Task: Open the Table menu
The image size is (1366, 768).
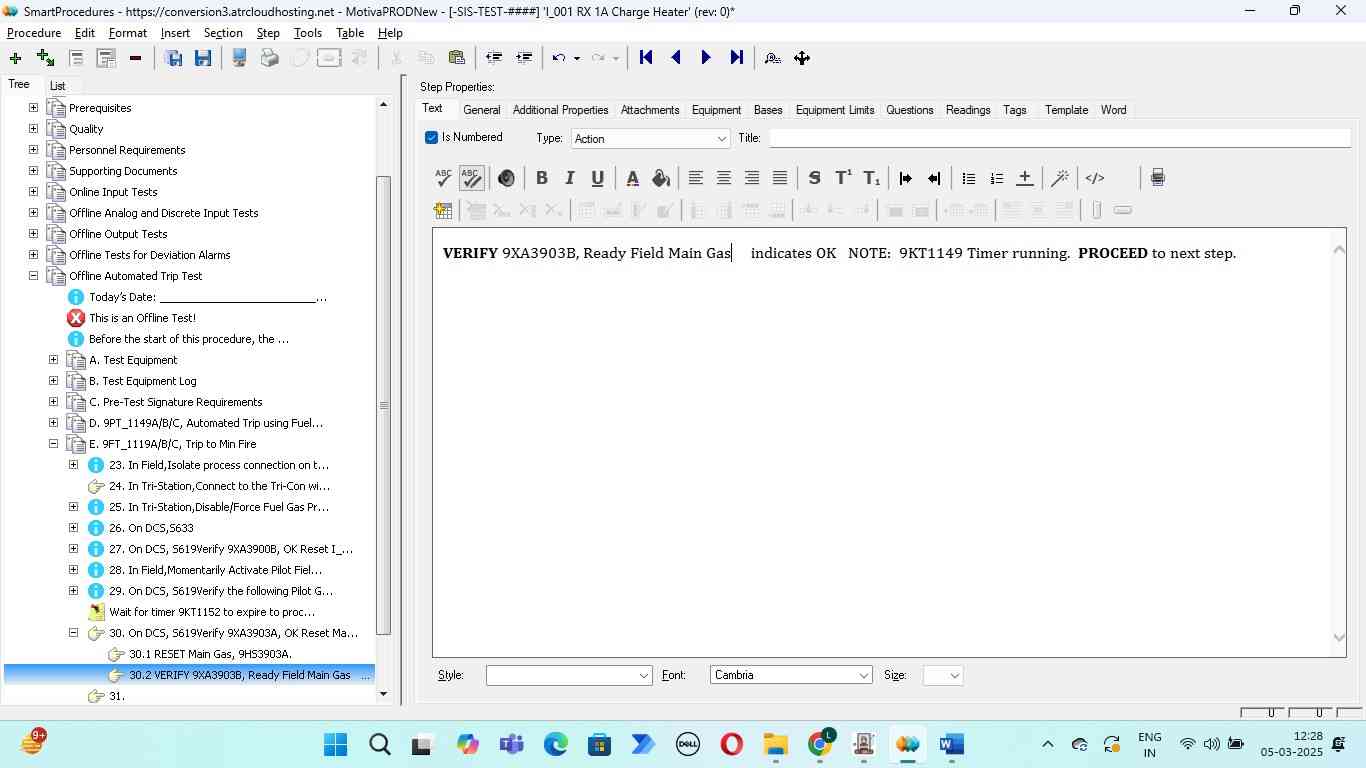Action: point(350,33)
